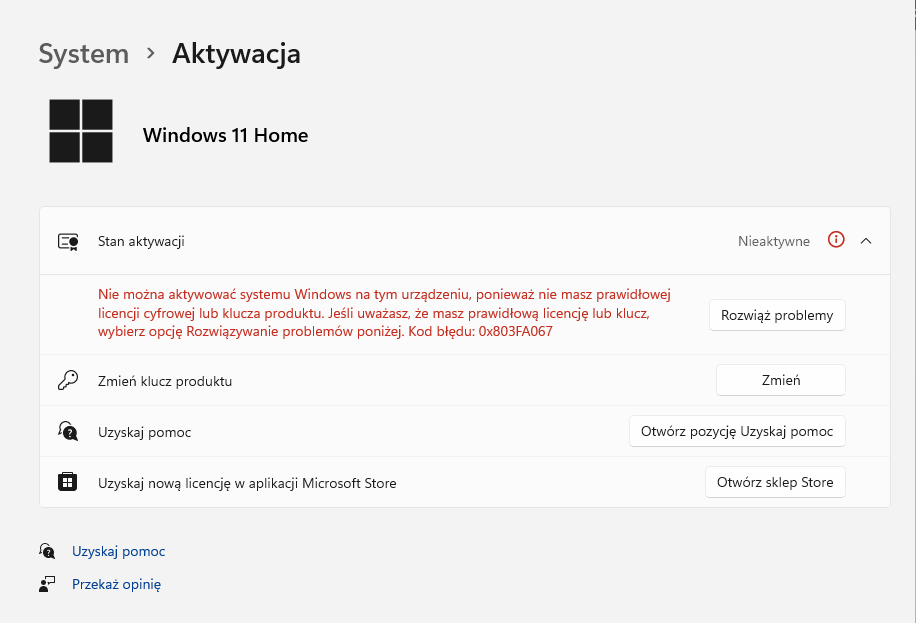Click the Uzyskaj pomoc row label in the card
This screenshot has width=916, height=623.
144,432
